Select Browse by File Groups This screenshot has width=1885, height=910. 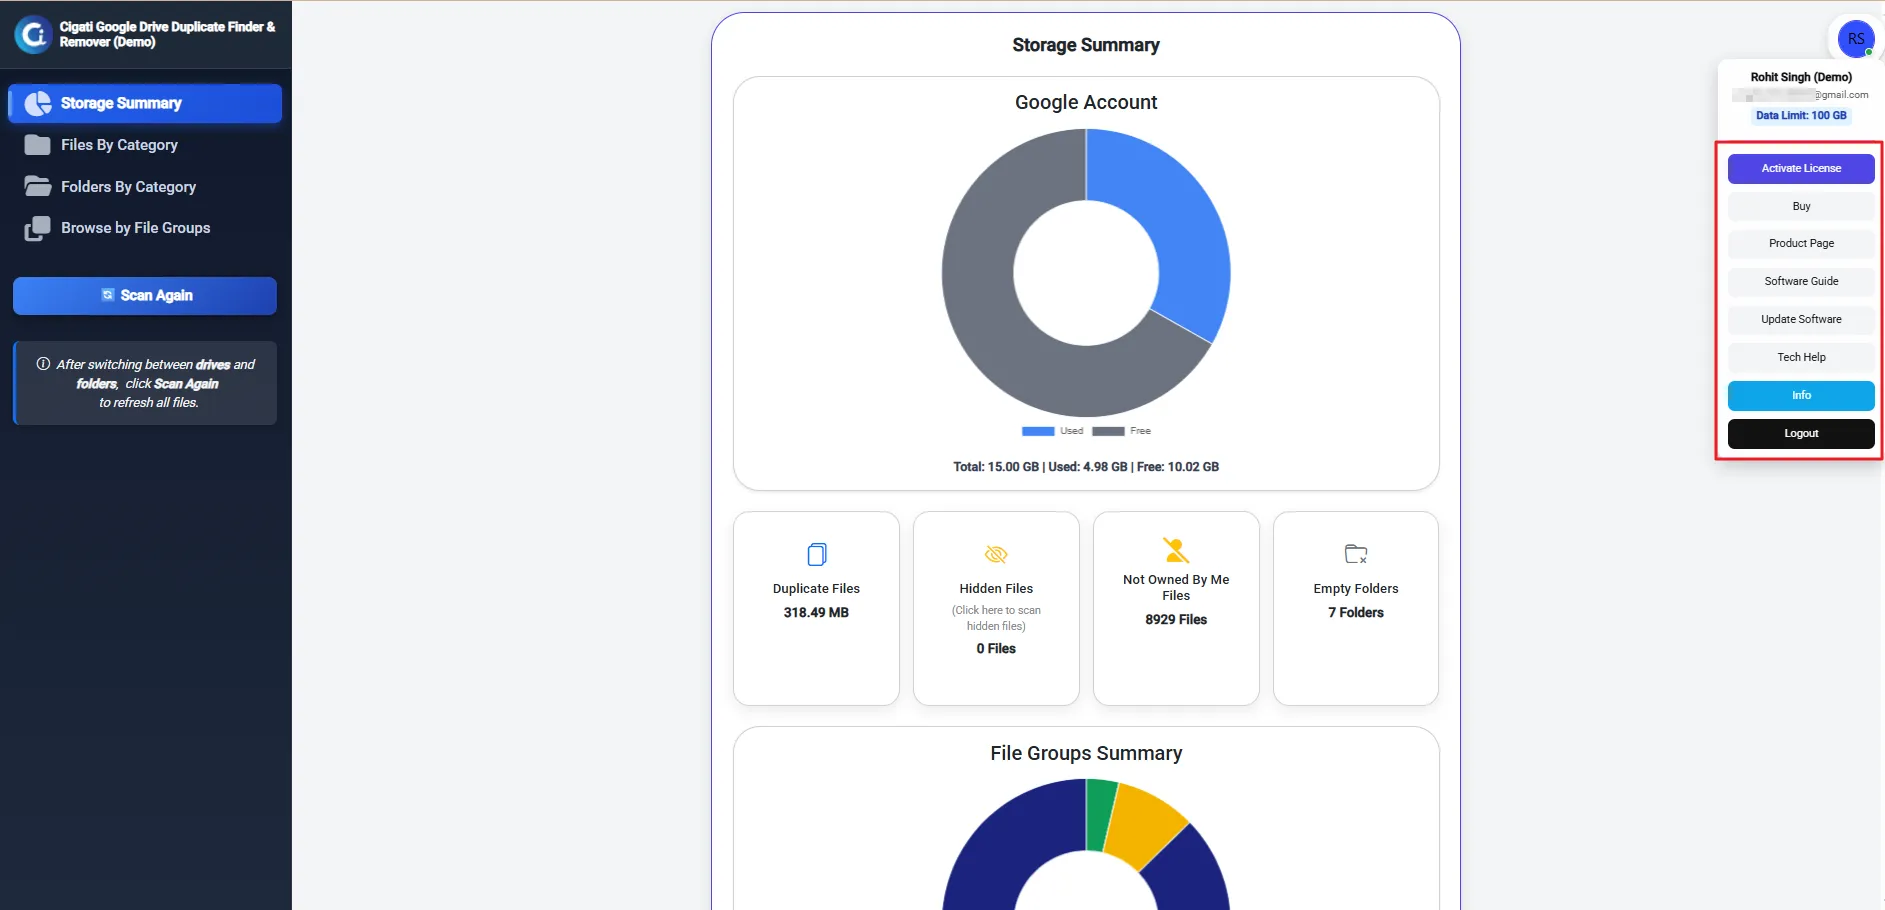tap(145, 228)
